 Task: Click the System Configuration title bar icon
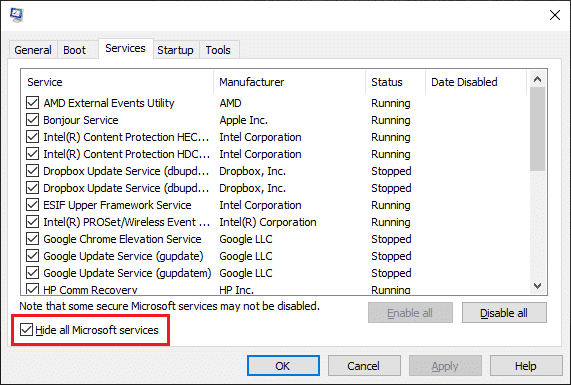pyautogui.click(x=17, y=15)
